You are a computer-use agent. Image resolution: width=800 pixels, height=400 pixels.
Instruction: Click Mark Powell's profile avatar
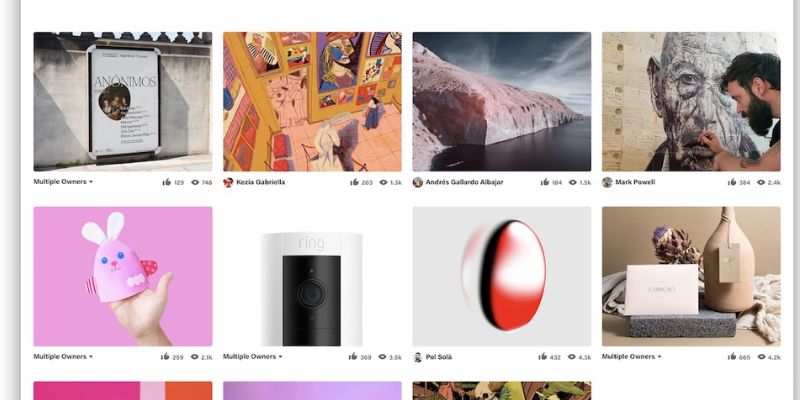tap(607, 182)
